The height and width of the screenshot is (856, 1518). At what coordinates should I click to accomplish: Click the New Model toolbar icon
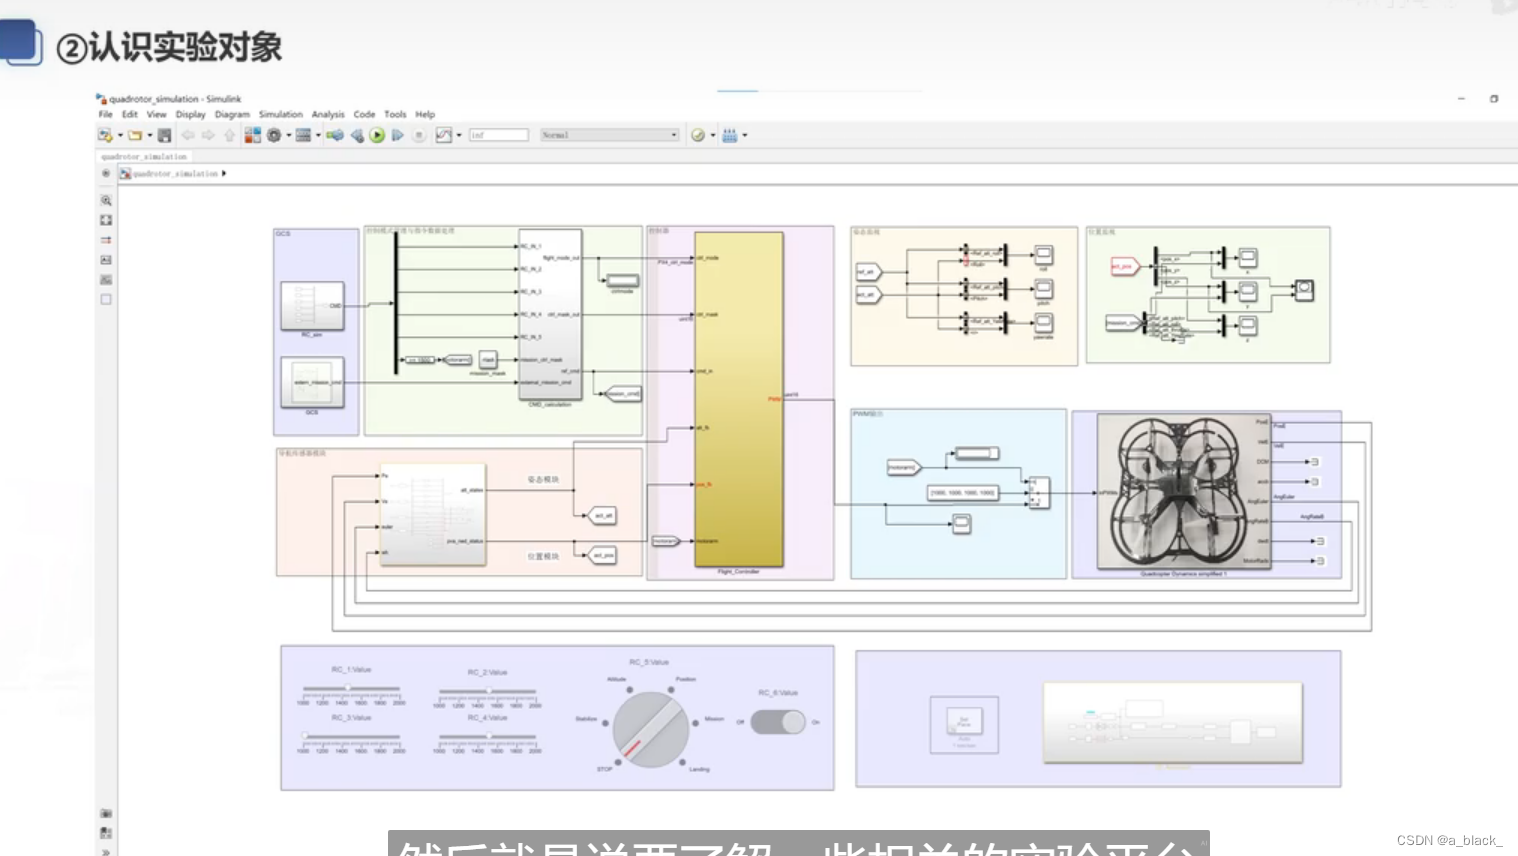coord(105,135)
